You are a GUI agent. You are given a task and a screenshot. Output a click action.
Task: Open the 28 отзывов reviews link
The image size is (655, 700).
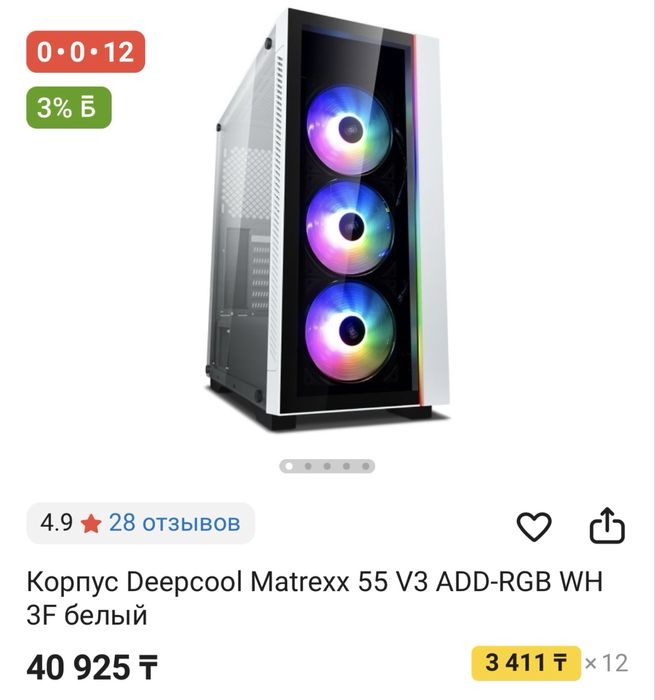point(174,523)
